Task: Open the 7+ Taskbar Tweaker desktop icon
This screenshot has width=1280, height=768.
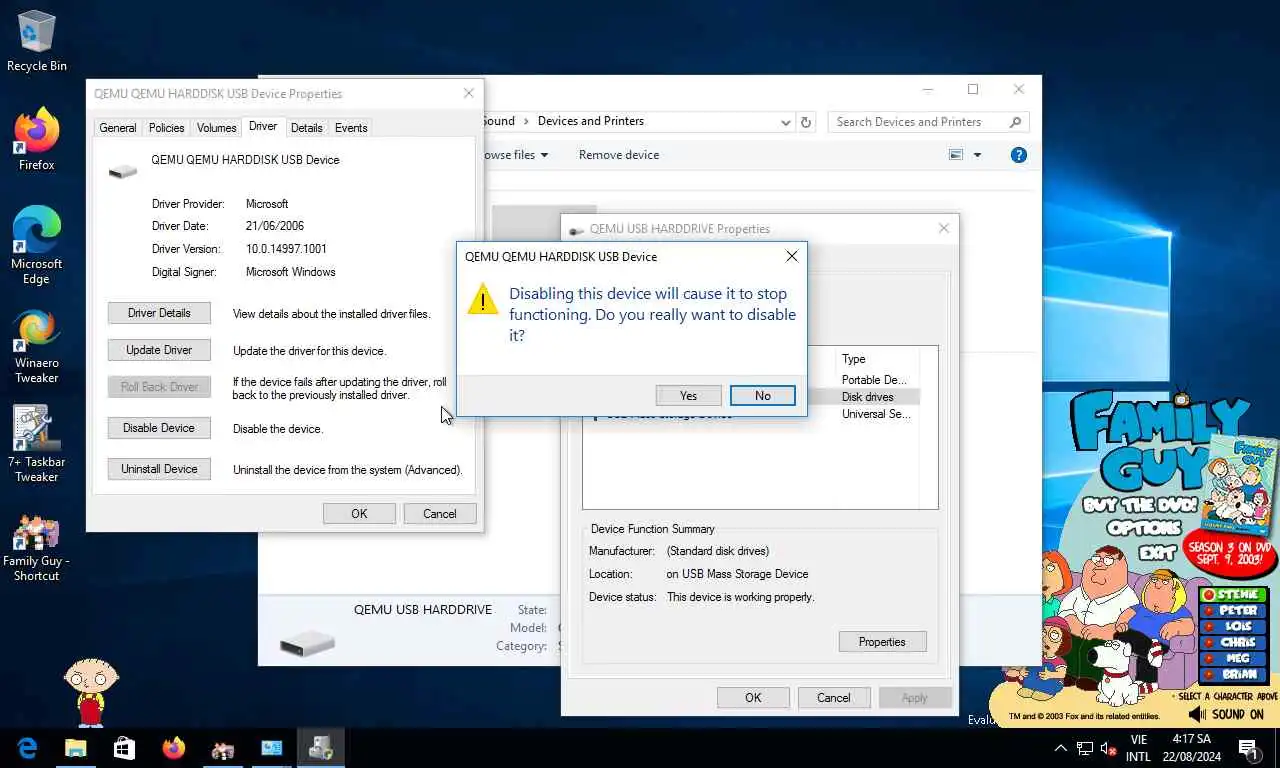Action: 37,444
